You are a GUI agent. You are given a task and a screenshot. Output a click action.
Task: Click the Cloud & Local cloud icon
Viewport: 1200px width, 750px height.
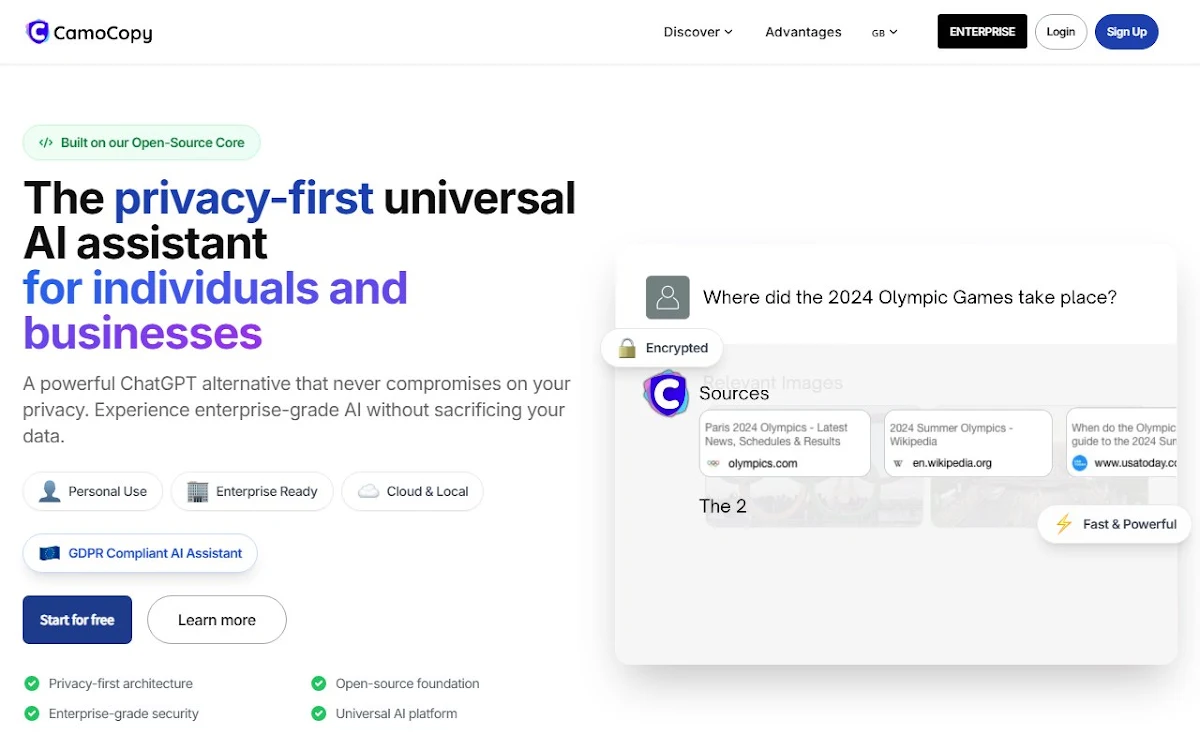(369, 491)
